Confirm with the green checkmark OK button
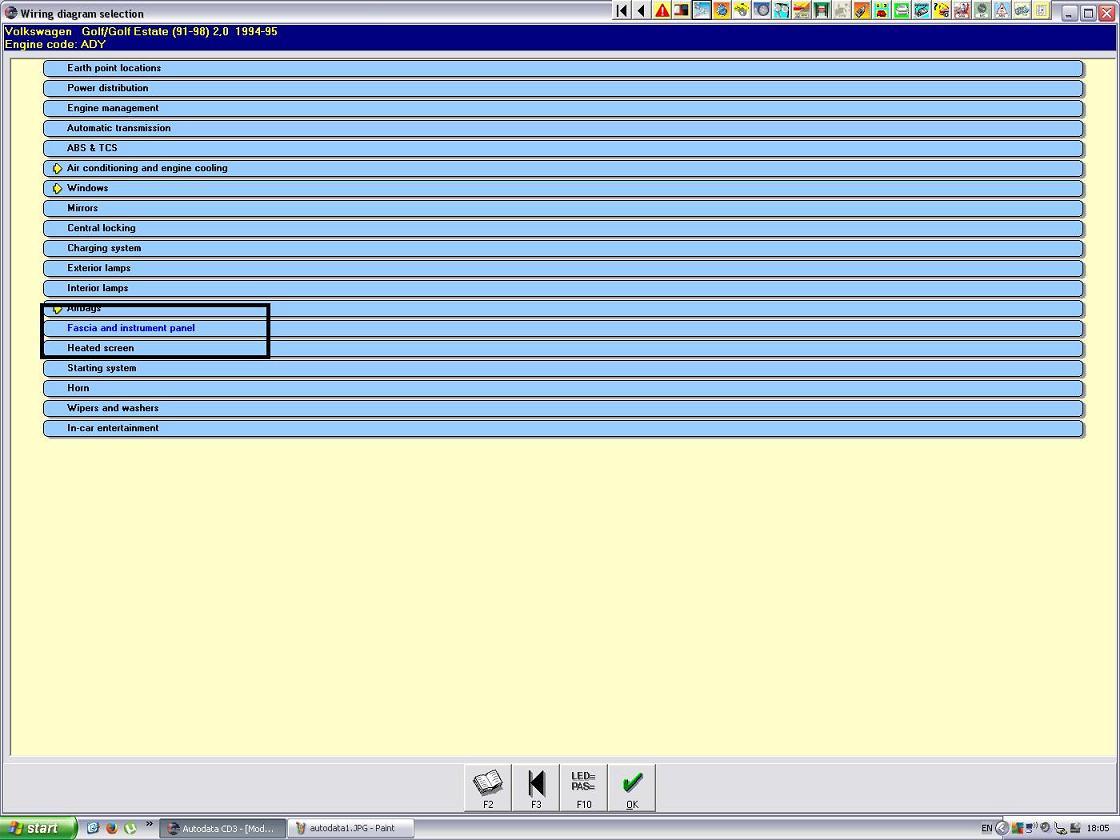This screenshot has width=1120, height=840. (x=631, y=787)
